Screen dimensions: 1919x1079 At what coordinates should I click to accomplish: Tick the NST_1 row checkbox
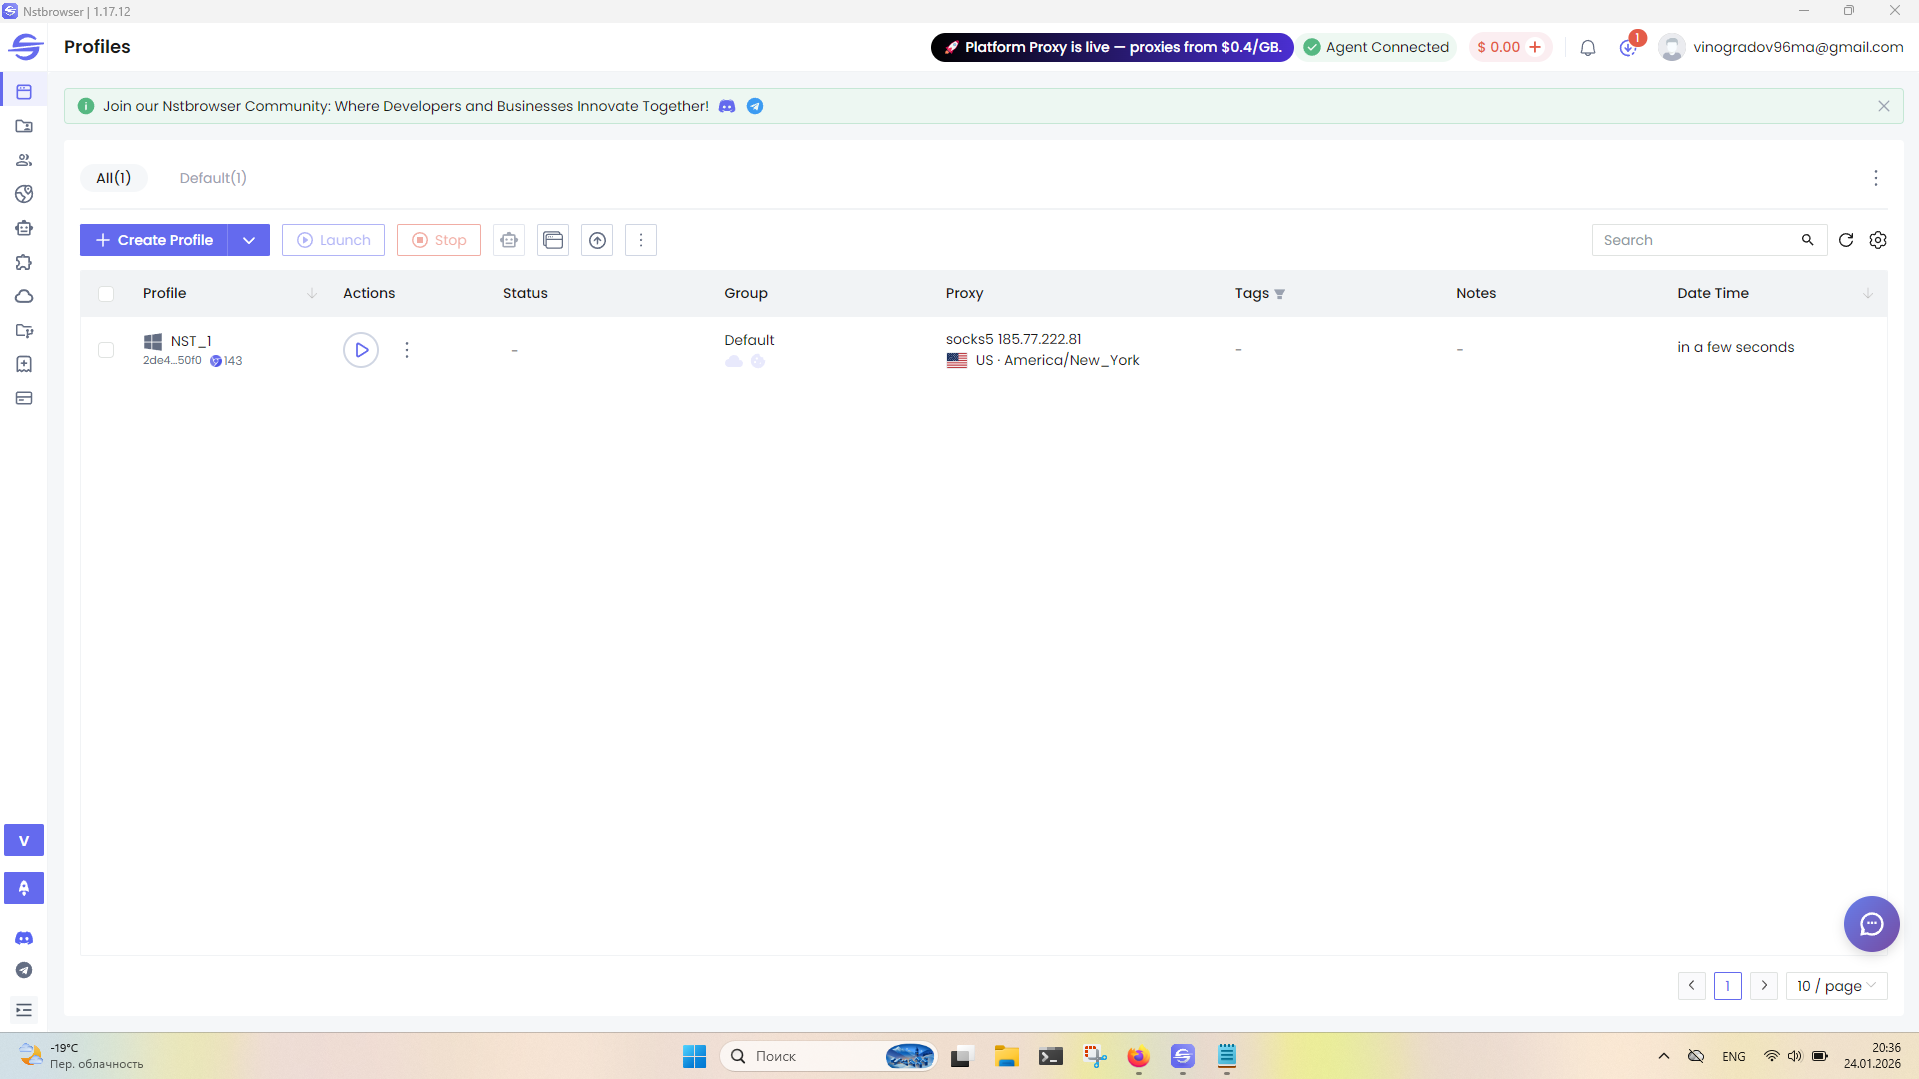pyautogui.click(x=106, y=350)
